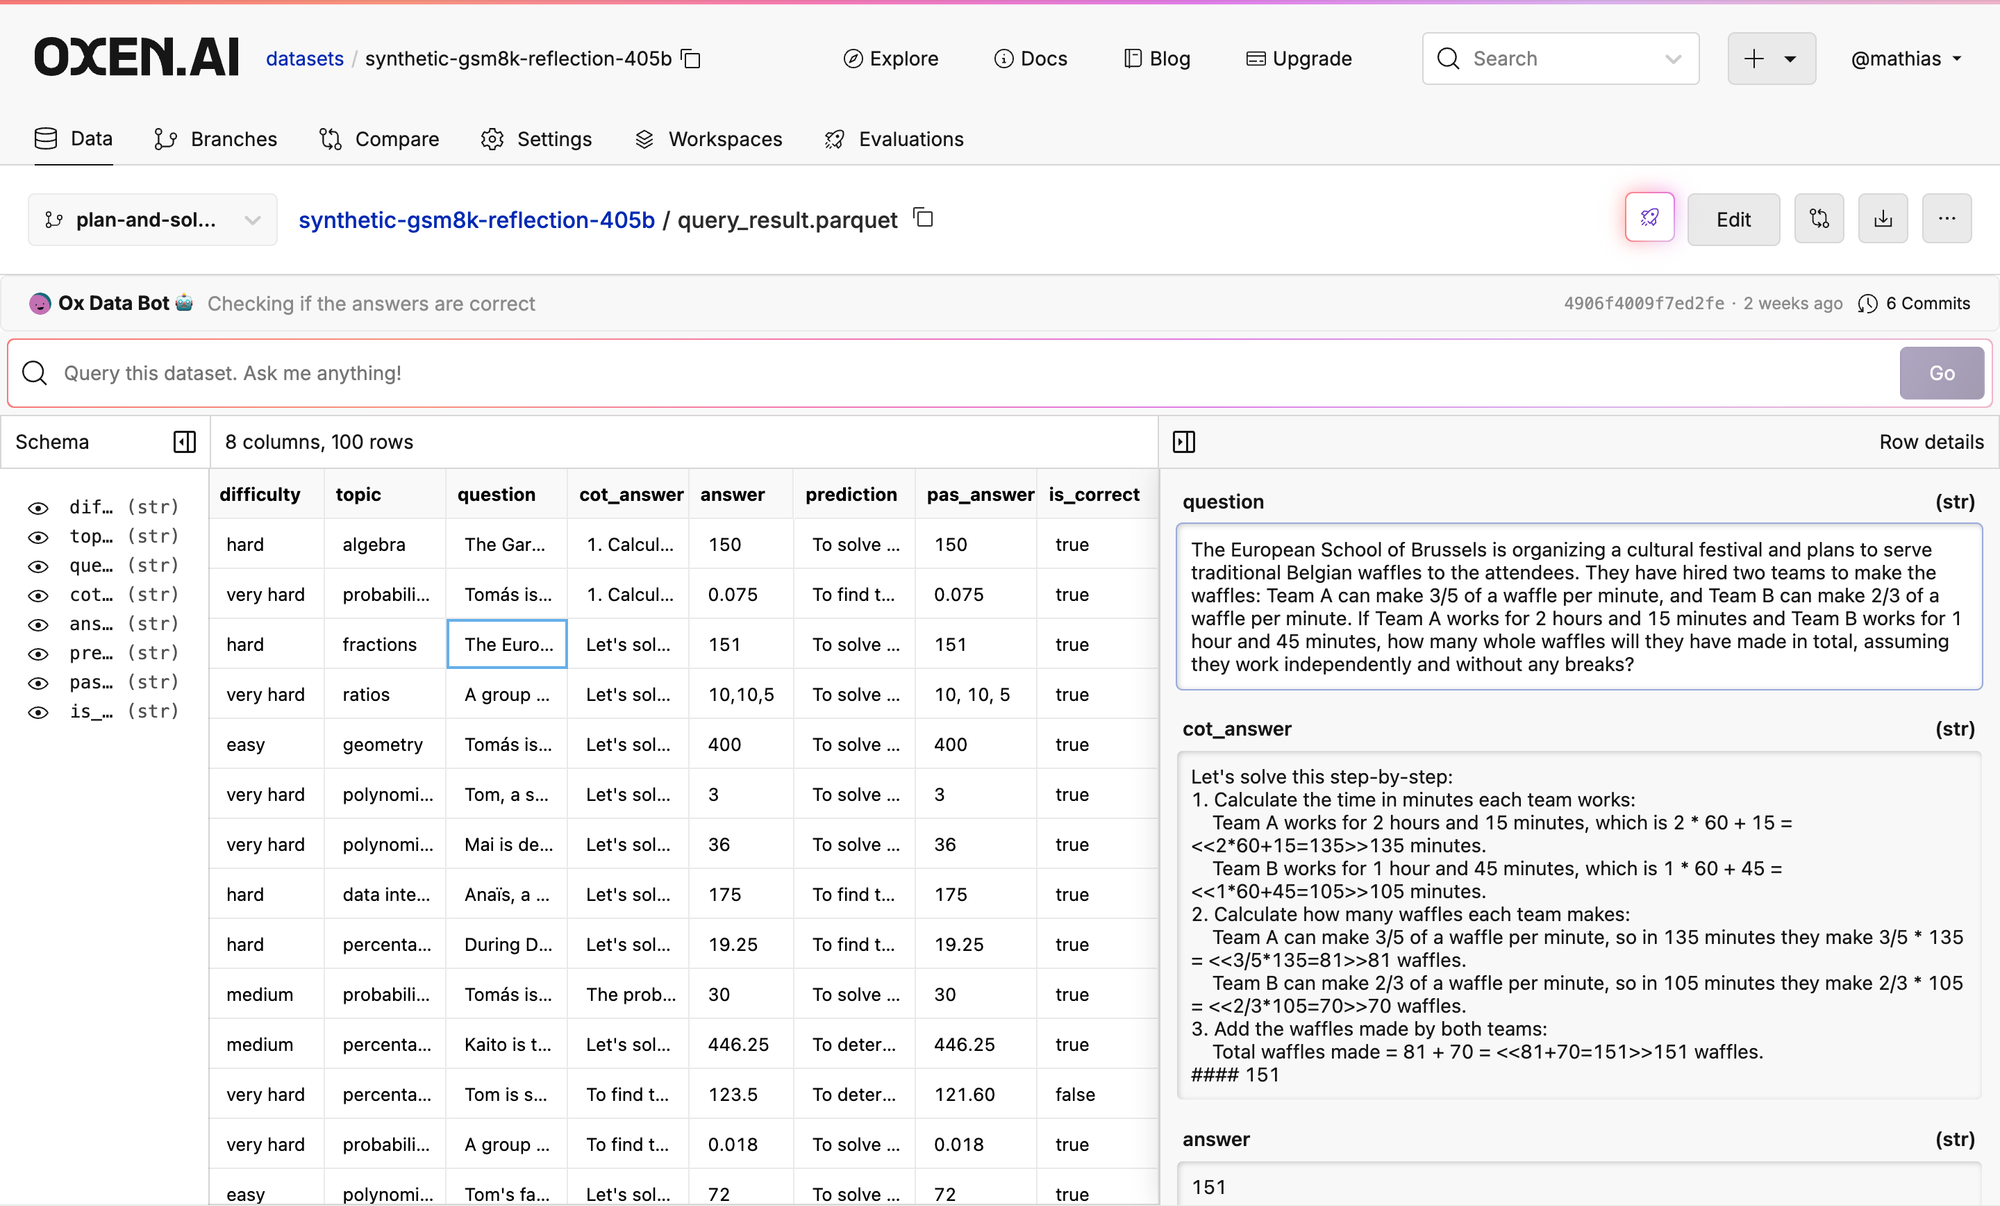Collapse the Schema panel
This screenshot has height=1206, width=2000.
click(x=185, y=442)
